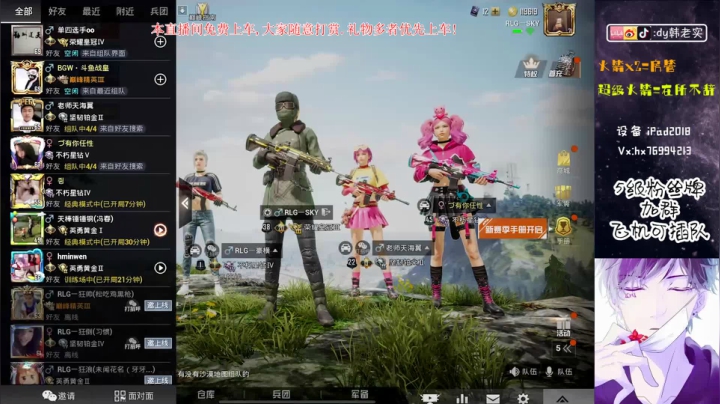Click the small arrow box at top left of lobby
The image size is (720, 404).
[183, 10]
